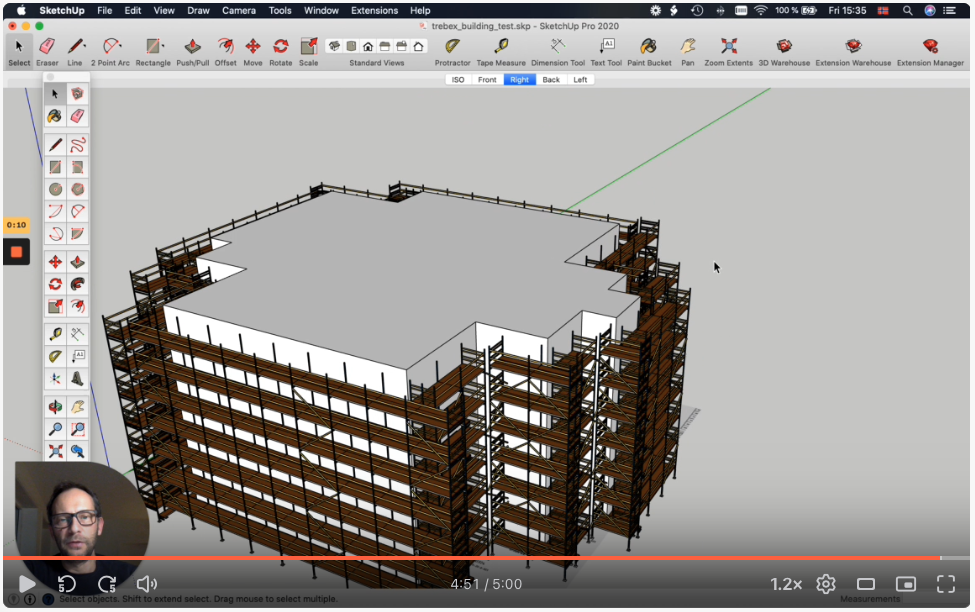Open the Draw menu

198,11
